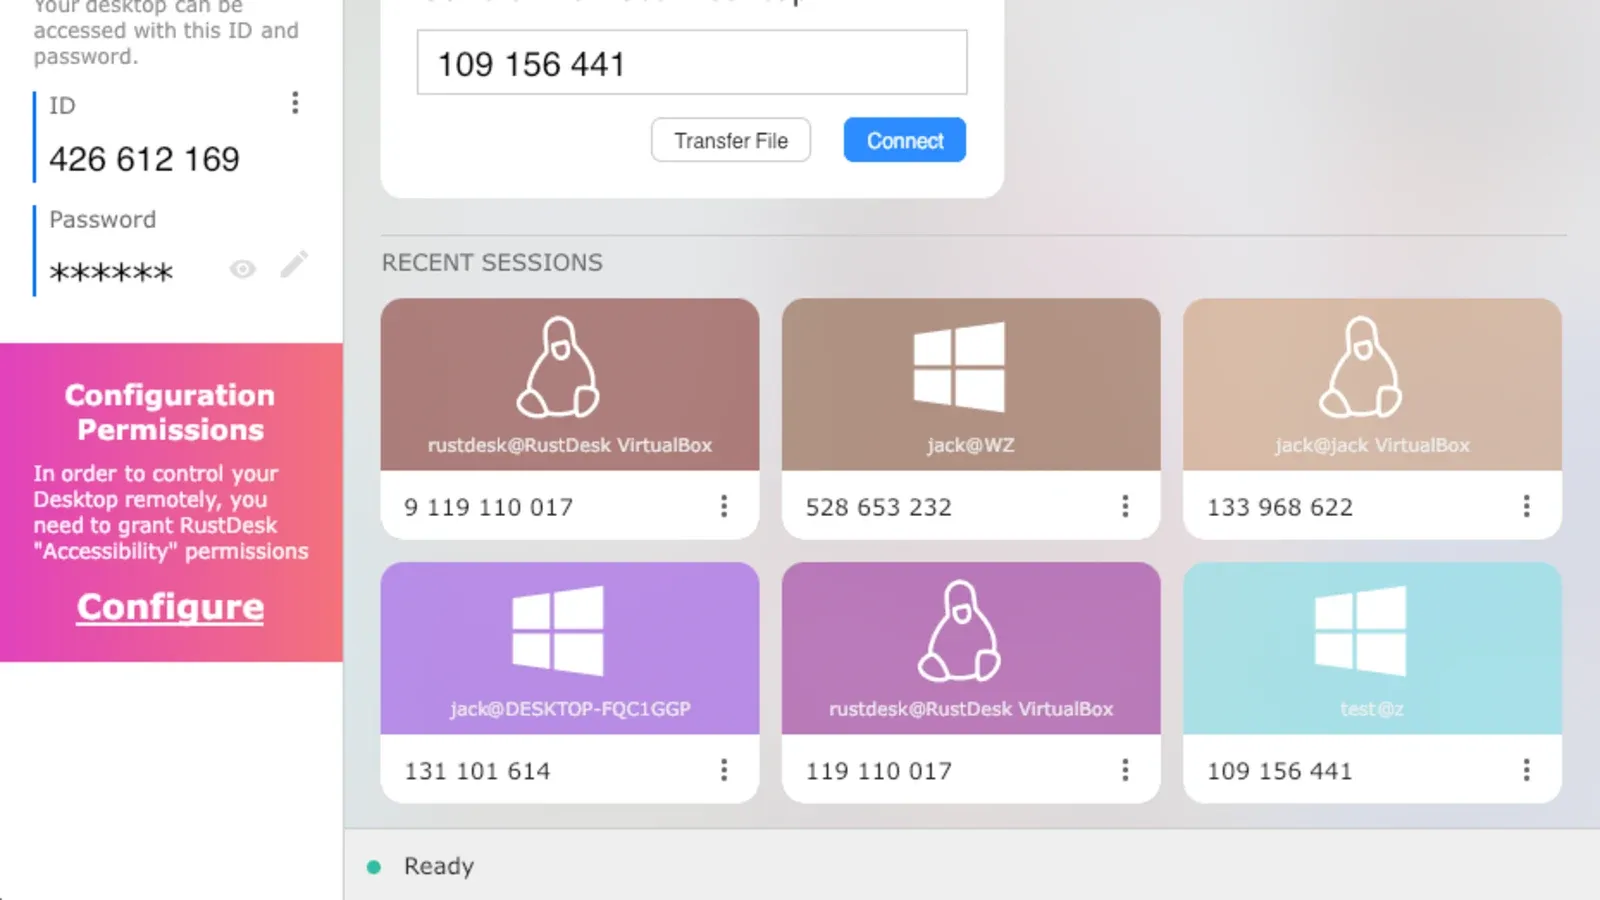Click the Linux penguin on the jack@jack VirtualBox card
This screenshot has width=1600, height=900.
[1360, 367]
